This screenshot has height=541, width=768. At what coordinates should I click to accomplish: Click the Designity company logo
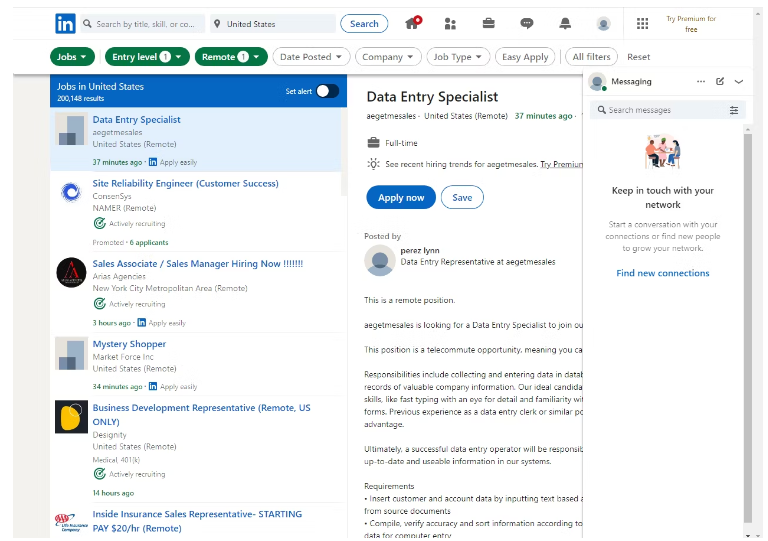tap(71, 417)
